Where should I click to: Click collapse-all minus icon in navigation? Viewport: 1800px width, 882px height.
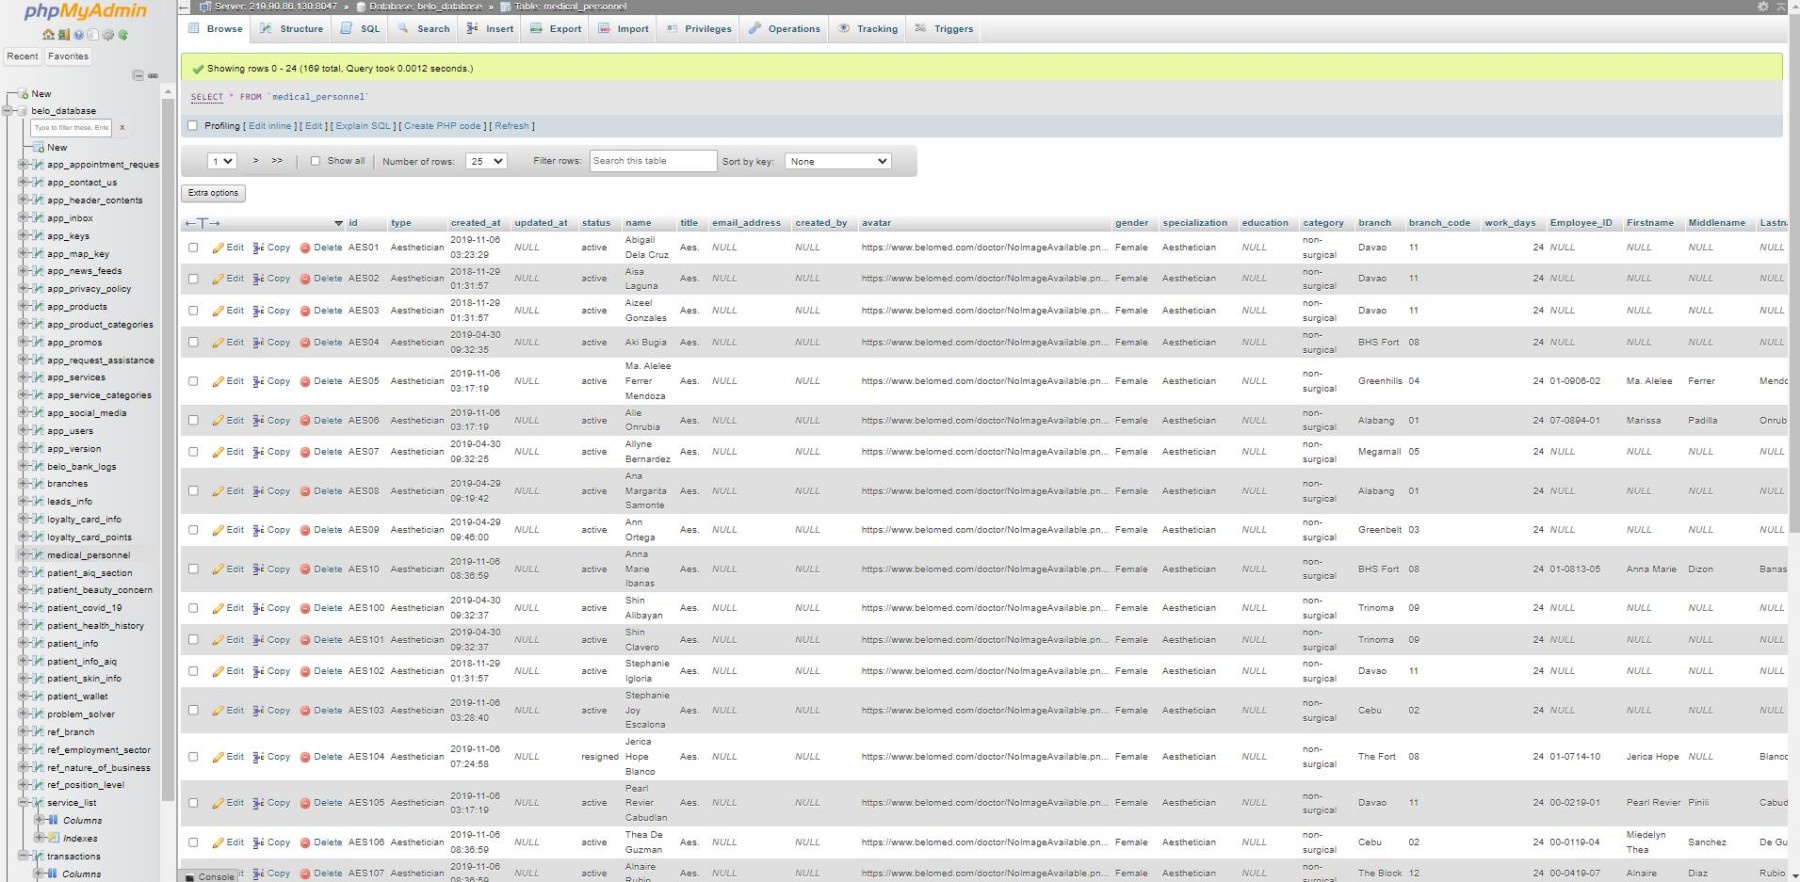(138, 75)
